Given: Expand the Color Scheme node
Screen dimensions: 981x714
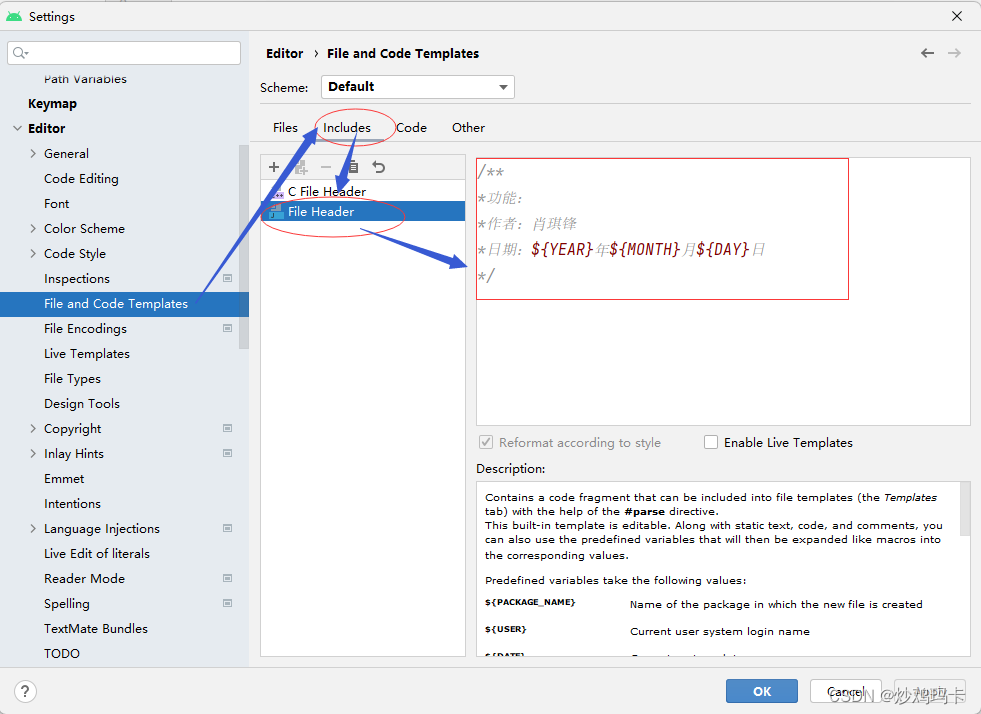Looking at the screenshot, I should pyautogui.click(x=33, y=228).
